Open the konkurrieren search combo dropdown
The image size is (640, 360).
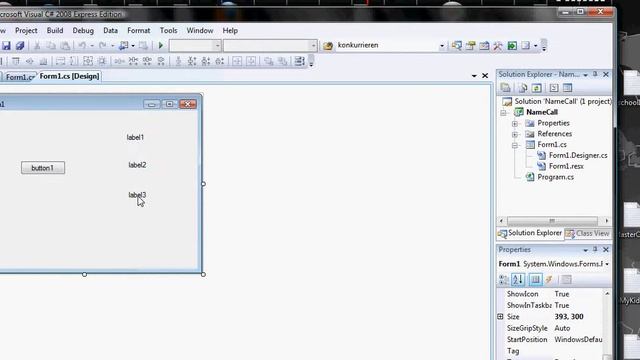(x=442, y=46)
